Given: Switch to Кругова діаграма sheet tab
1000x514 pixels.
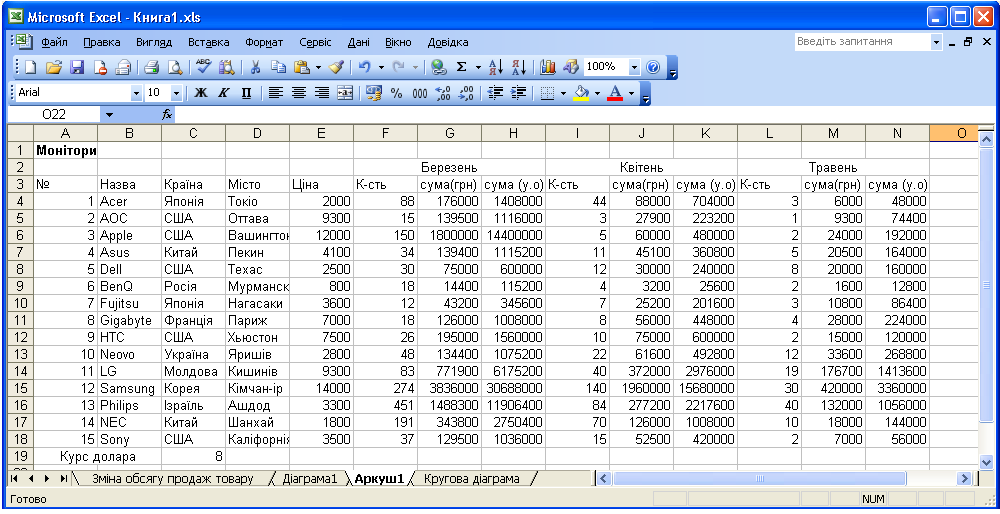Looking at the screenshot, I should coord(471,478).
